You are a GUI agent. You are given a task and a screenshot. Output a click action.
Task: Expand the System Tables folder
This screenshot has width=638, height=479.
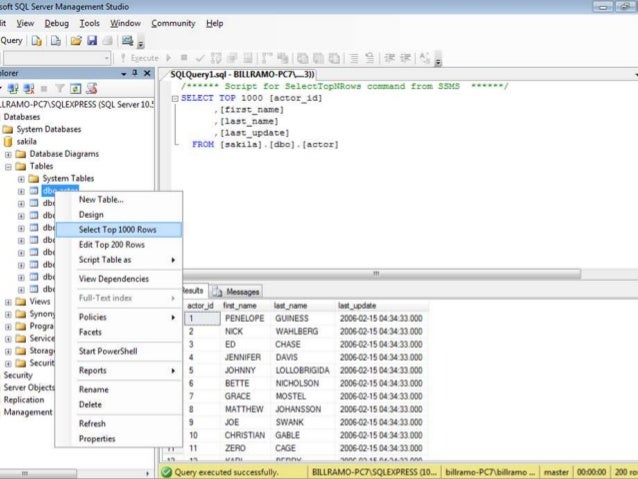tap(21, 178)
